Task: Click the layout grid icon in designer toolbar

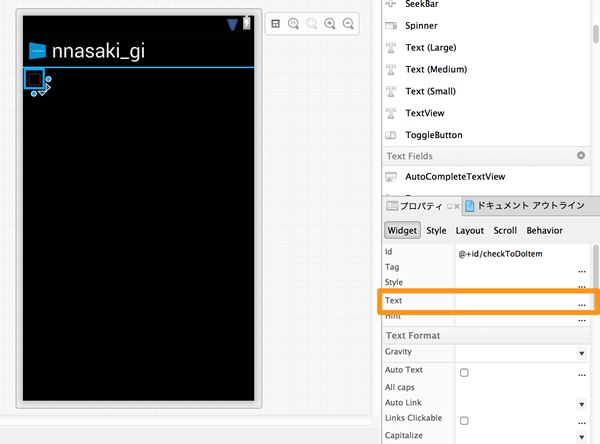Action: [x=275, y=24]
